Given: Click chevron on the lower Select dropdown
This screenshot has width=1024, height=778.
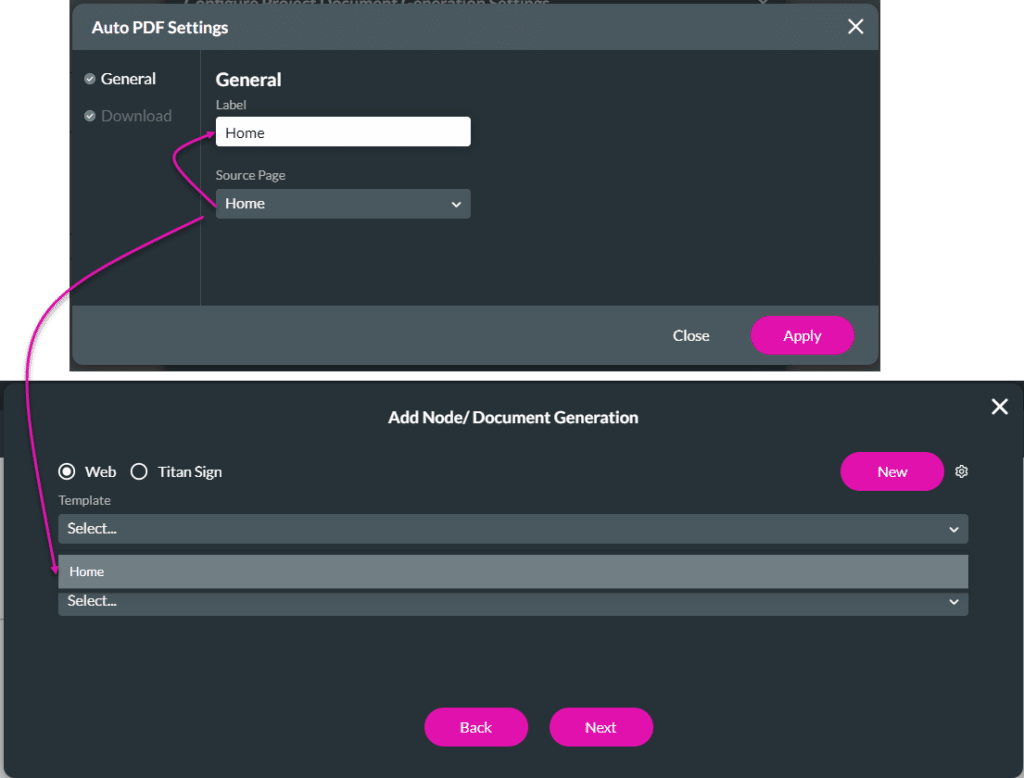Looking at the screenshot, I should tap(953, 602).
